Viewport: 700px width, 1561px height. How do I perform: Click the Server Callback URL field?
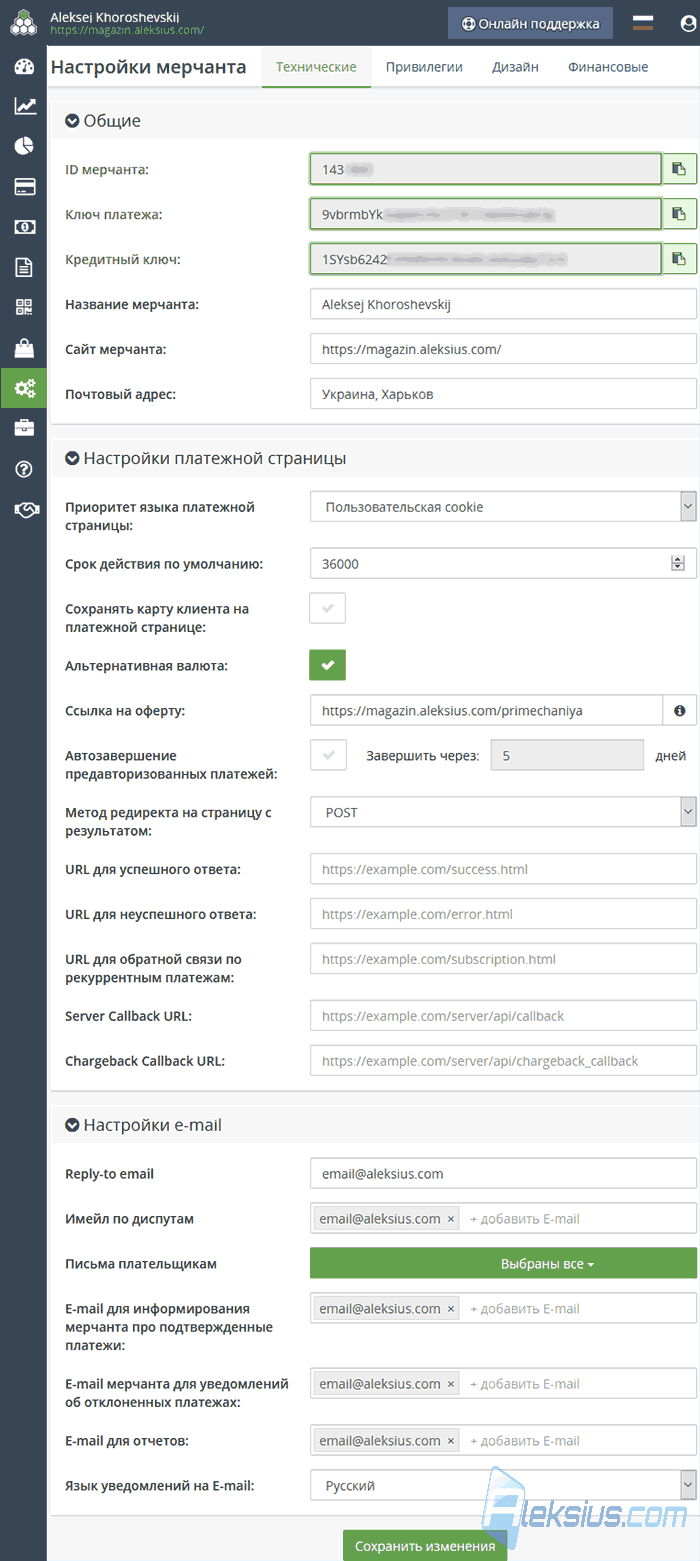[x=503, y=1016]
